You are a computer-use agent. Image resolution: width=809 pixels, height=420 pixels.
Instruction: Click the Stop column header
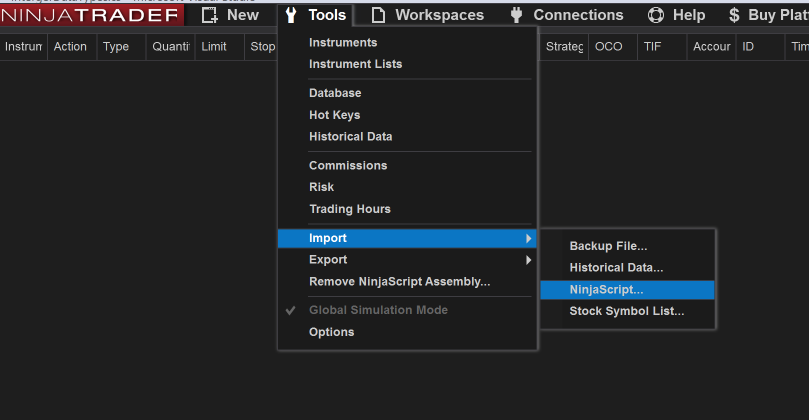[261, 46]
